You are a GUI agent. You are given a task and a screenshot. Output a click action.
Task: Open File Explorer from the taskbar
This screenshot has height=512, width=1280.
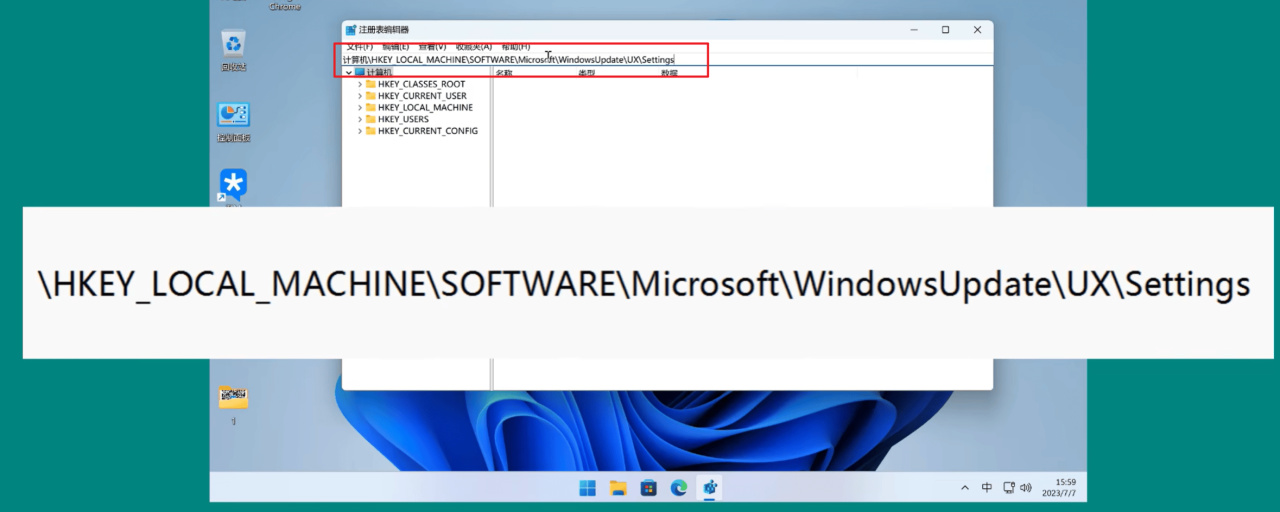(x=618, y=487)
